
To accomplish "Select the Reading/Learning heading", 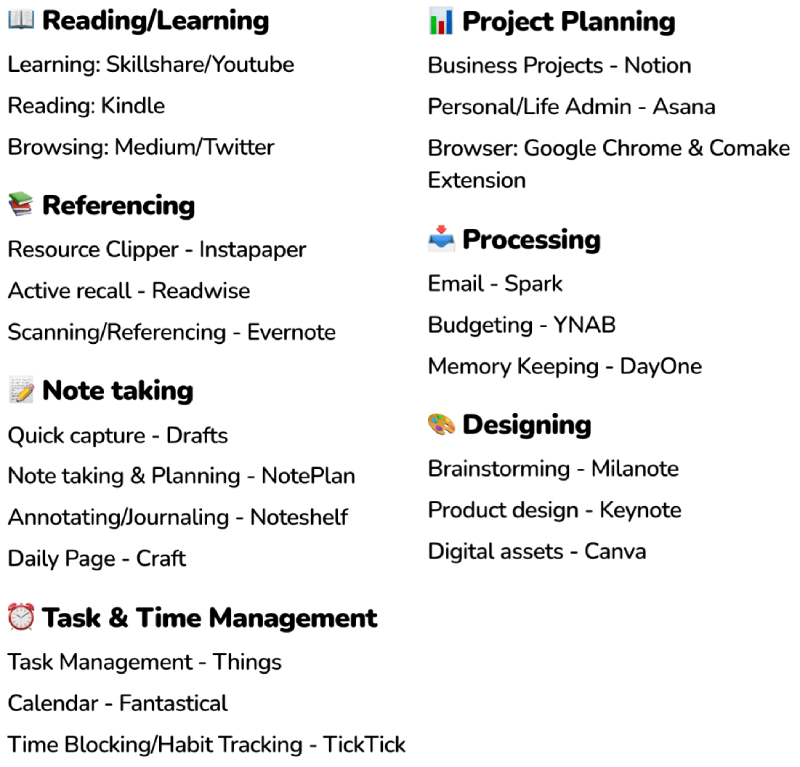I will (155, 21).
